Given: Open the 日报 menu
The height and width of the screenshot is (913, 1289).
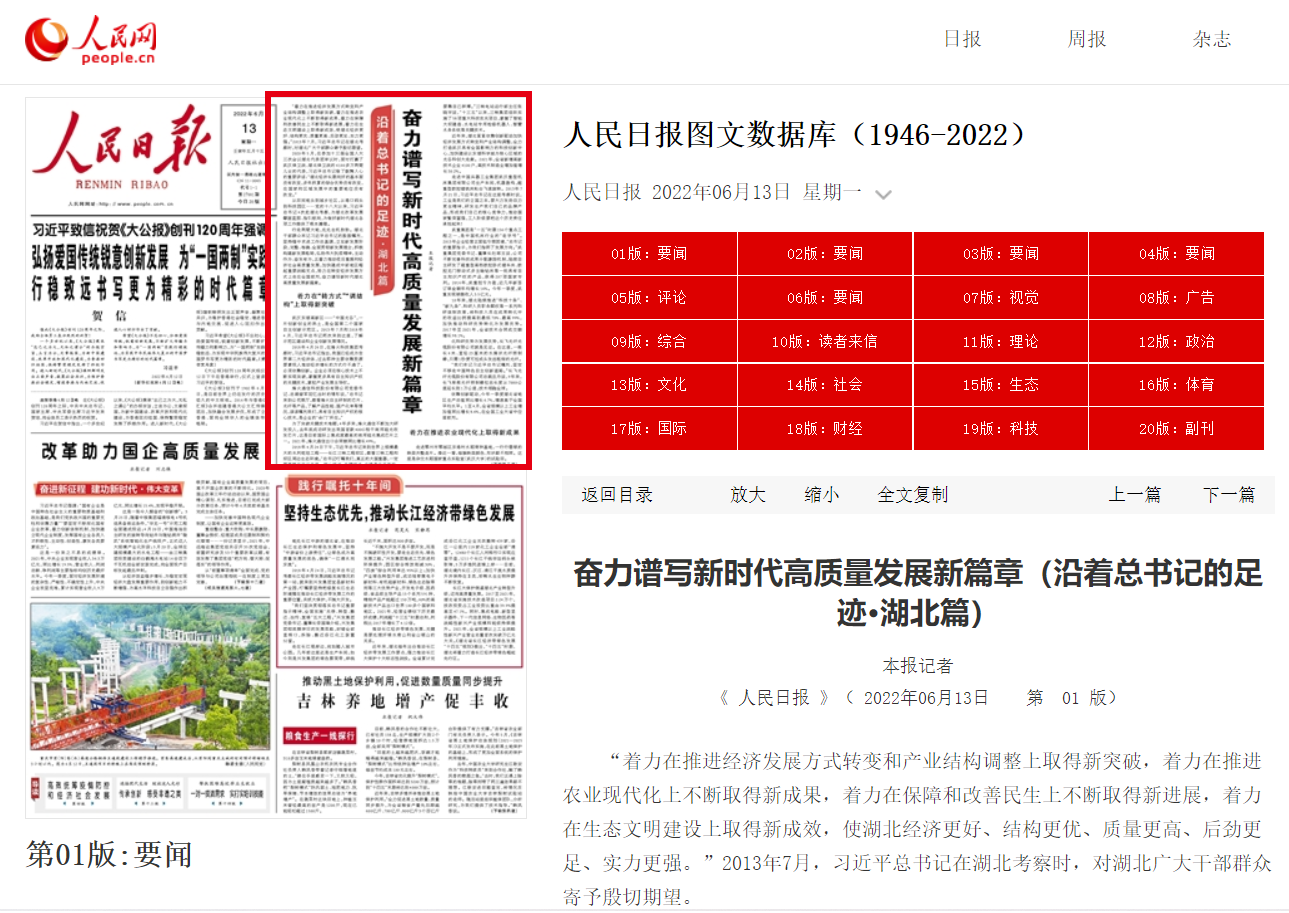Looking at the screenshot, I should click(x=962, y=39).
